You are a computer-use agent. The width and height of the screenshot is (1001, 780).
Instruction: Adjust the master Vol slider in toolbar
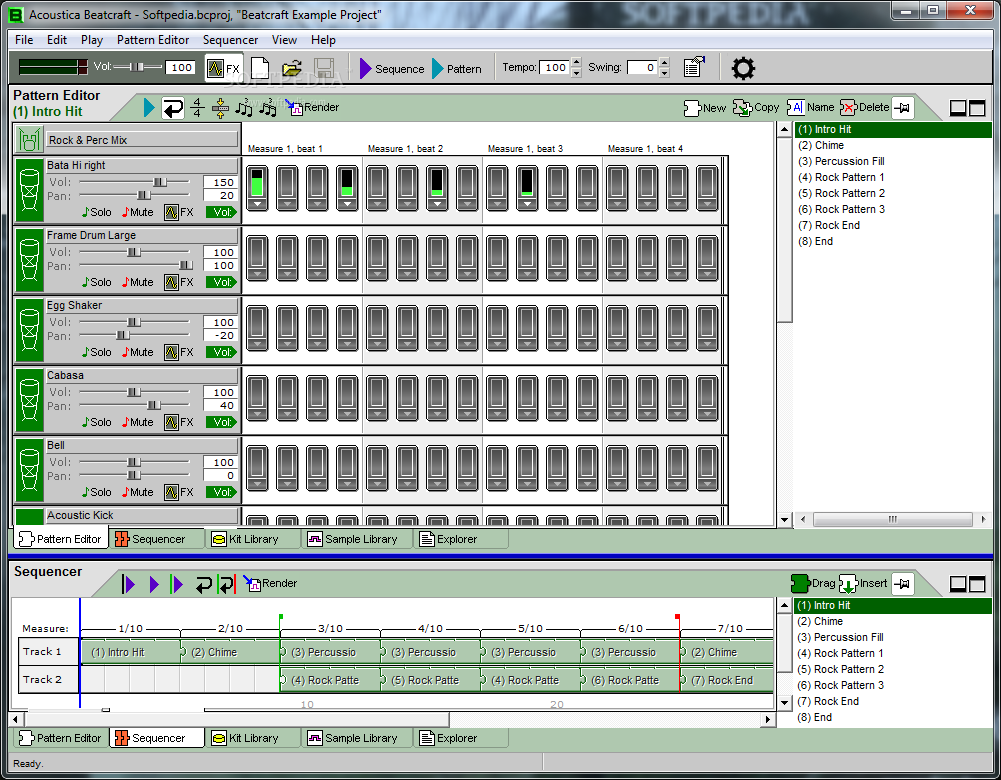pyautogui.click(x=137, y=67)
